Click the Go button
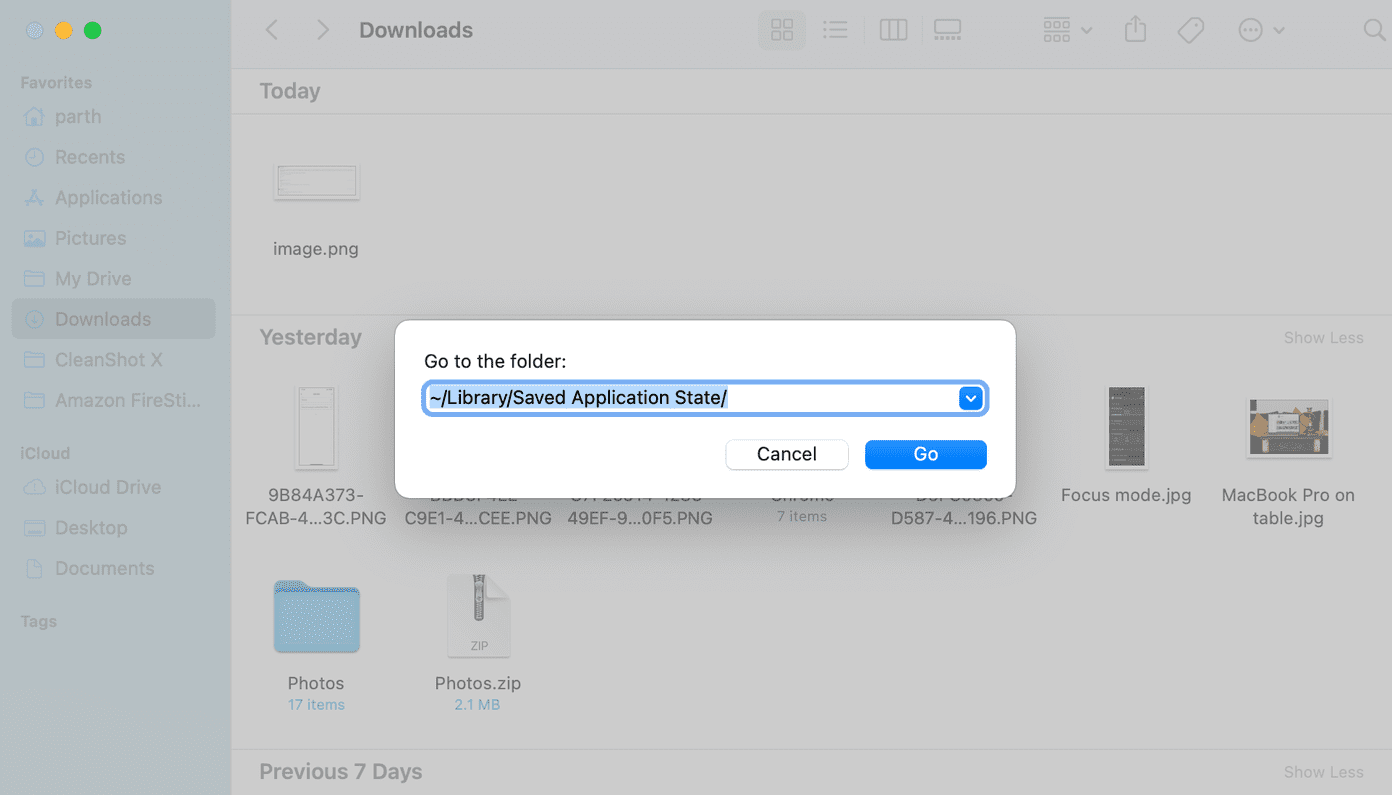 tap(926, 454)
